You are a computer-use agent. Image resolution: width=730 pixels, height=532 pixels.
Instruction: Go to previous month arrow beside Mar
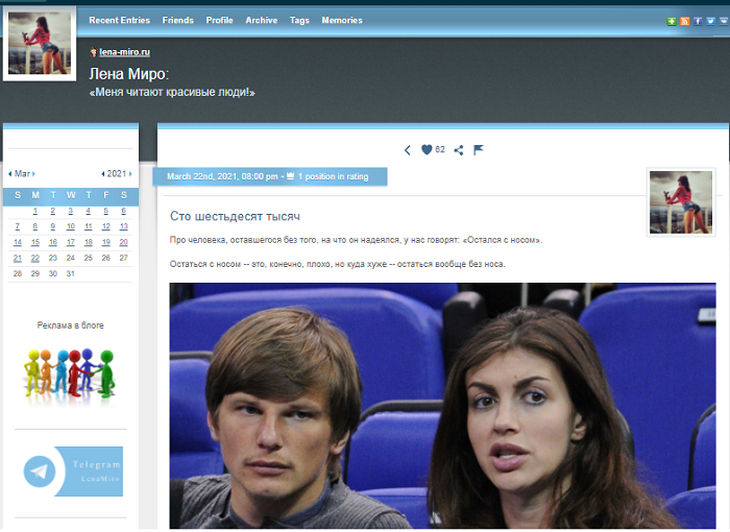pyautogui.click(x=10, y=174)
